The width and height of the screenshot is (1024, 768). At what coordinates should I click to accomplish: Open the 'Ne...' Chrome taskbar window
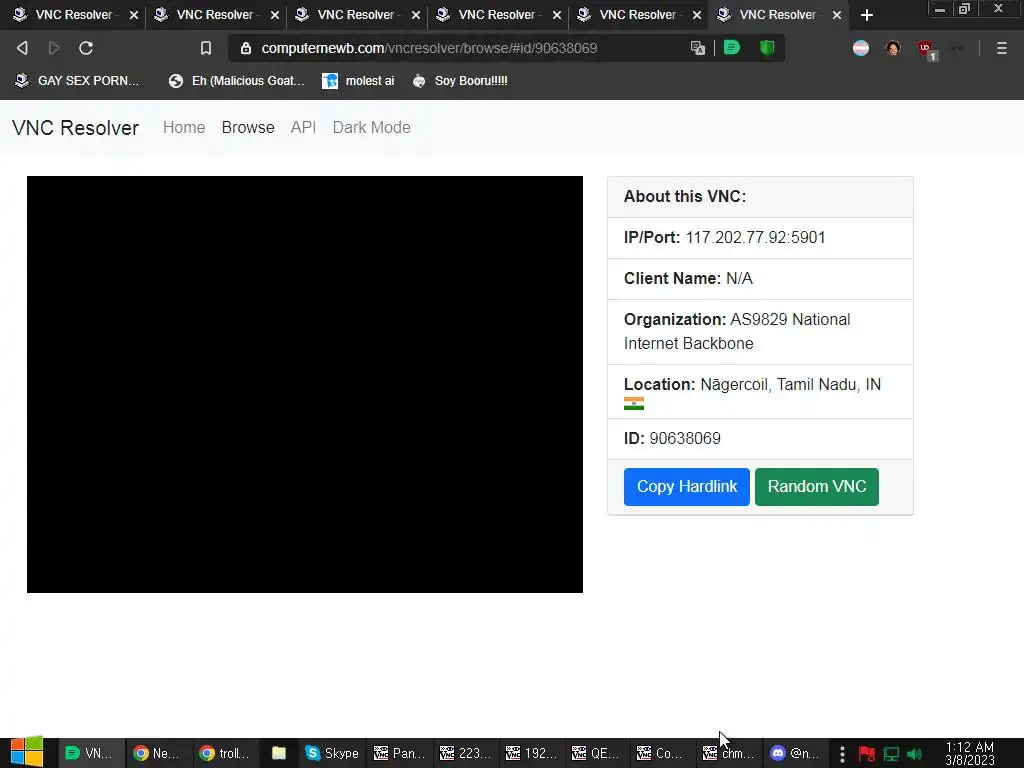[x=157, y=753]
